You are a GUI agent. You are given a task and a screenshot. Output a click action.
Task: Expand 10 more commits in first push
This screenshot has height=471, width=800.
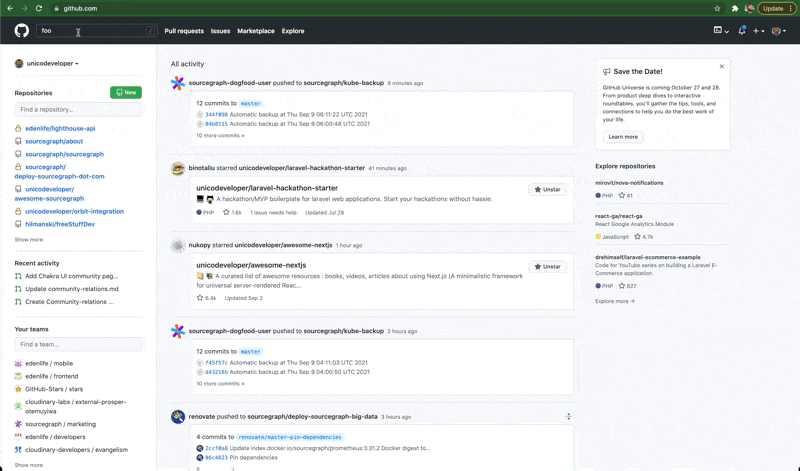220,135
